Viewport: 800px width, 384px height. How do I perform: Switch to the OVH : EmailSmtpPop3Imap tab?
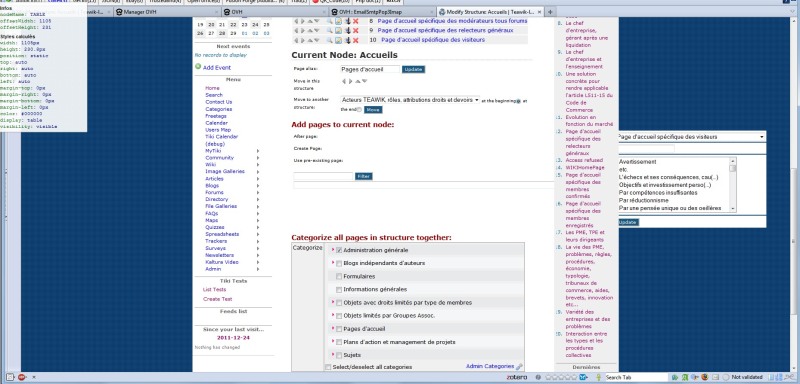pos(383,12)
